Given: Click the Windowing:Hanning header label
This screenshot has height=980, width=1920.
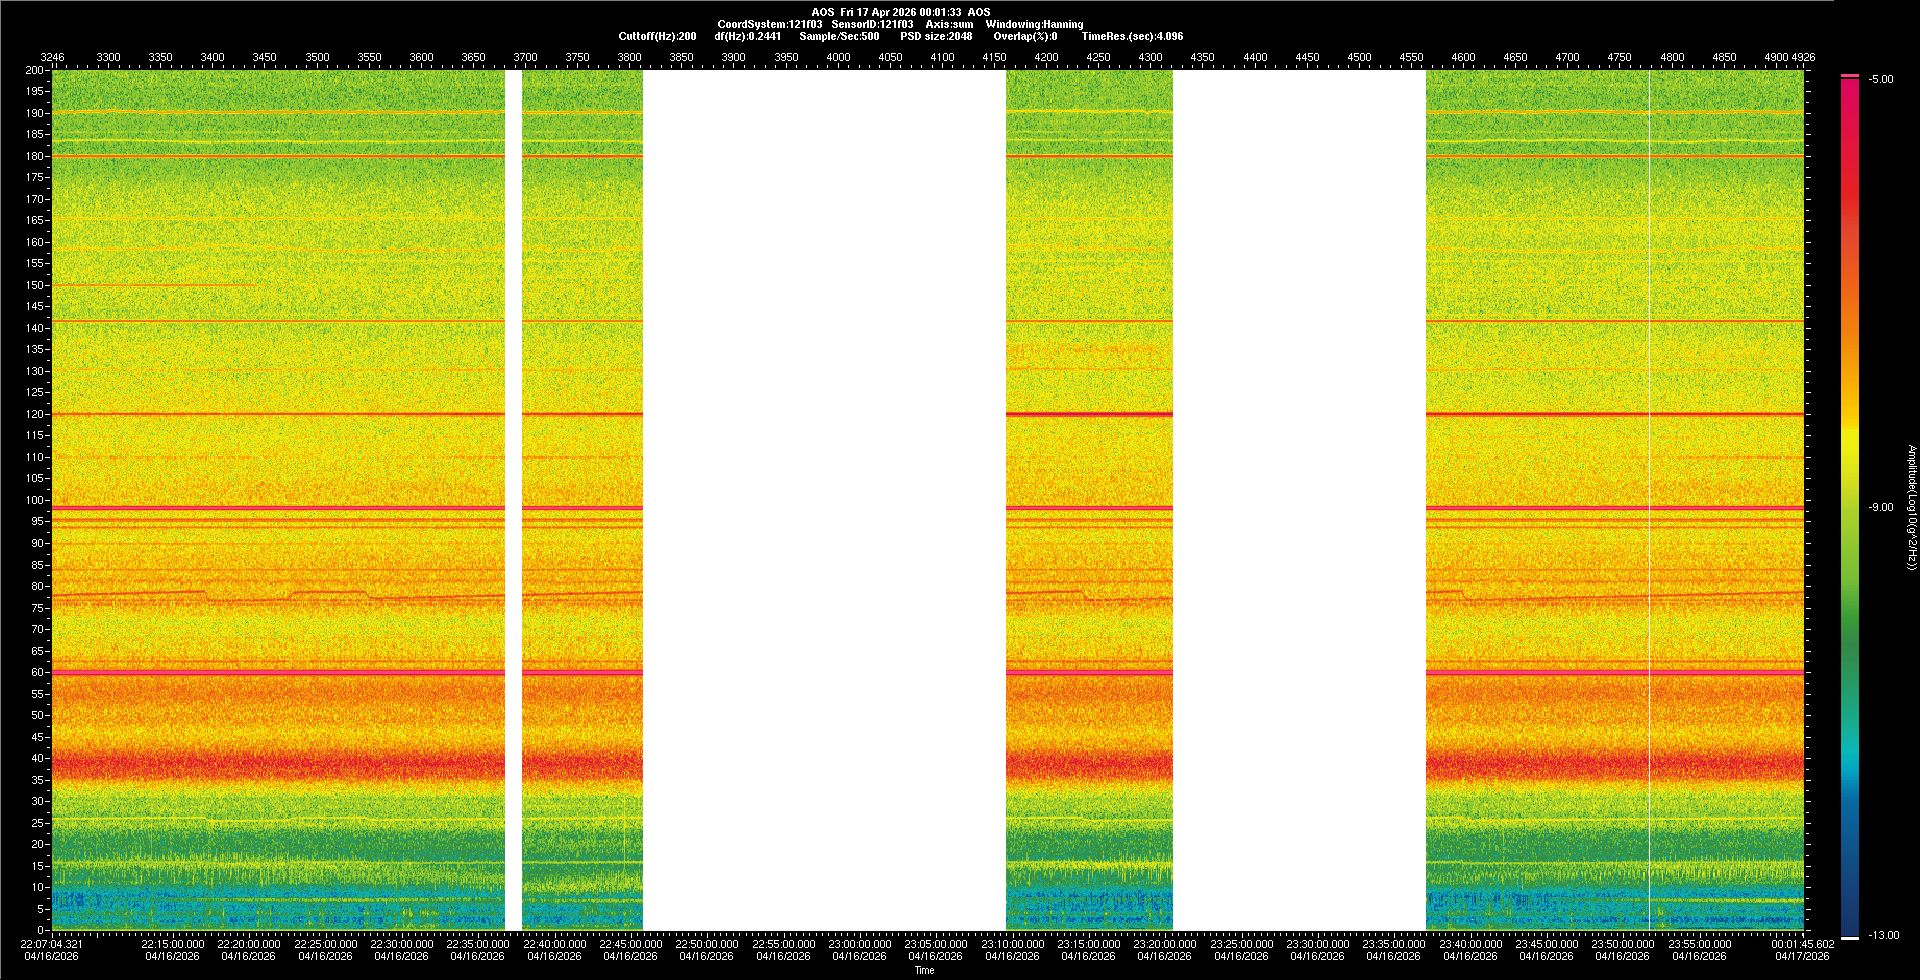Looking at the screenshot, I should [1034, 24].
